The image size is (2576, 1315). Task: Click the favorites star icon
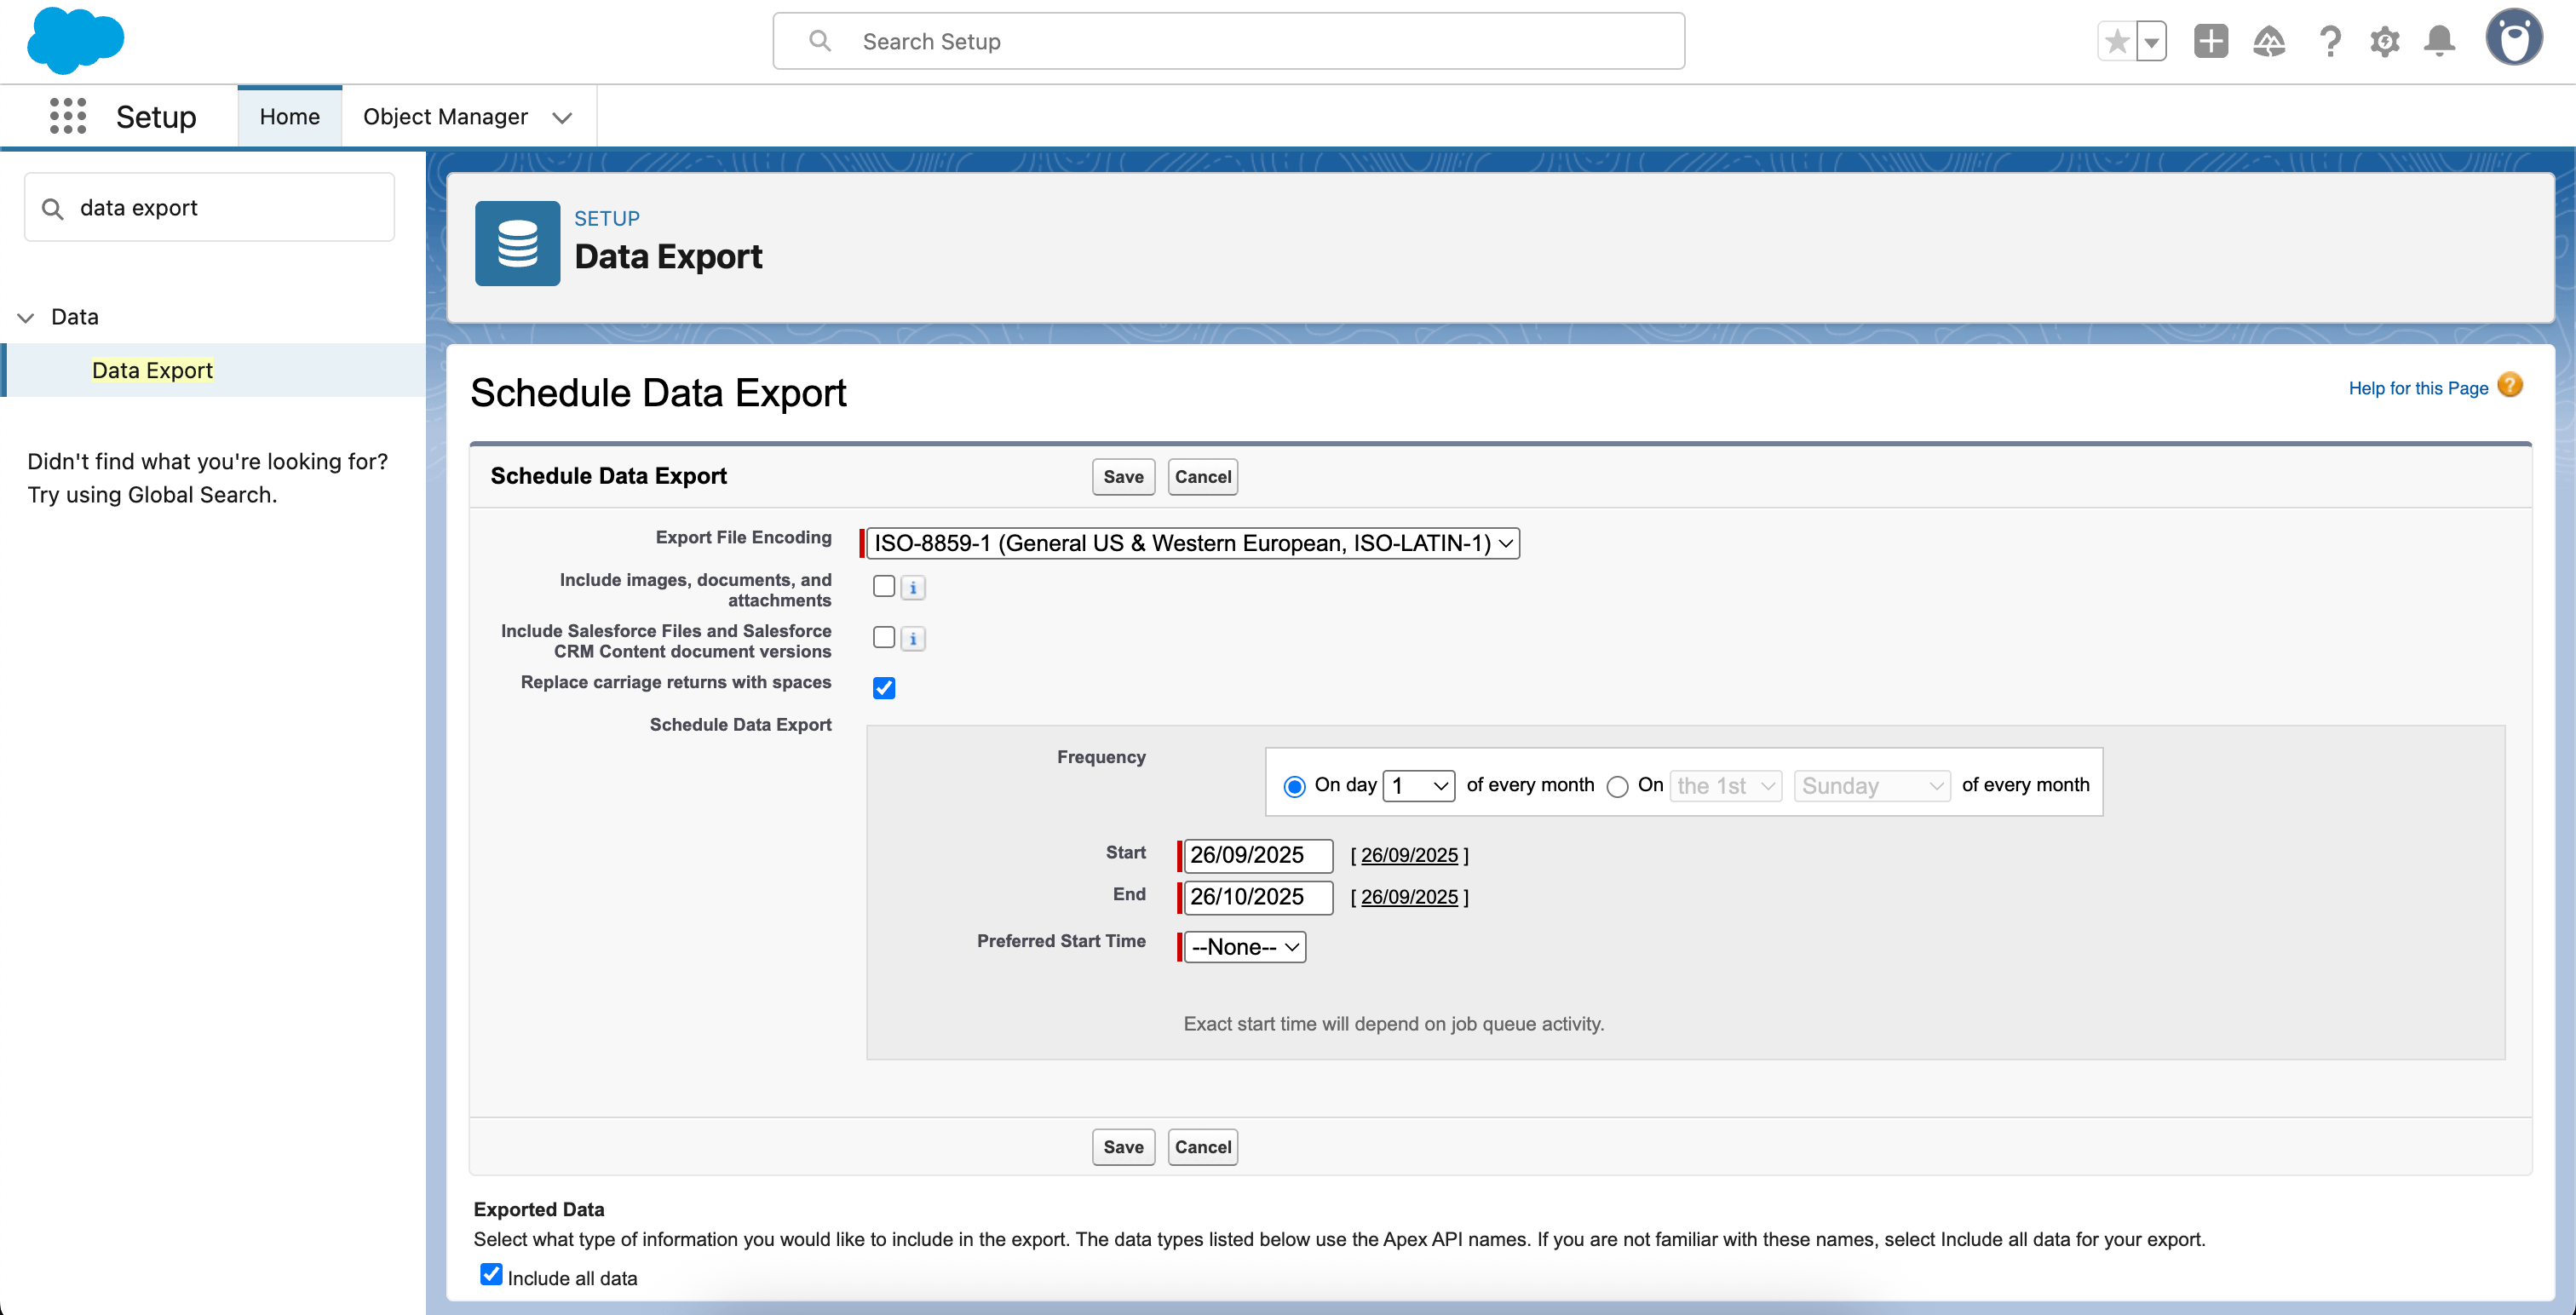[x=2117, y=41]
